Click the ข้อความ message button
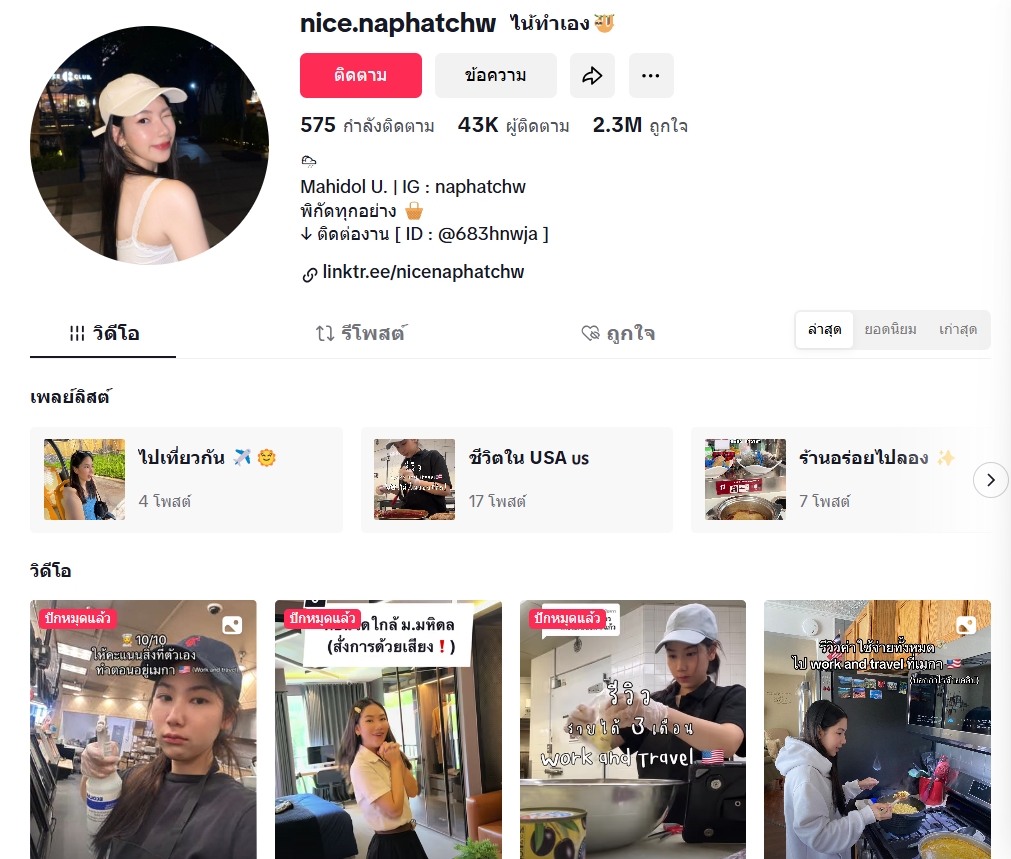 coord(496,75)
